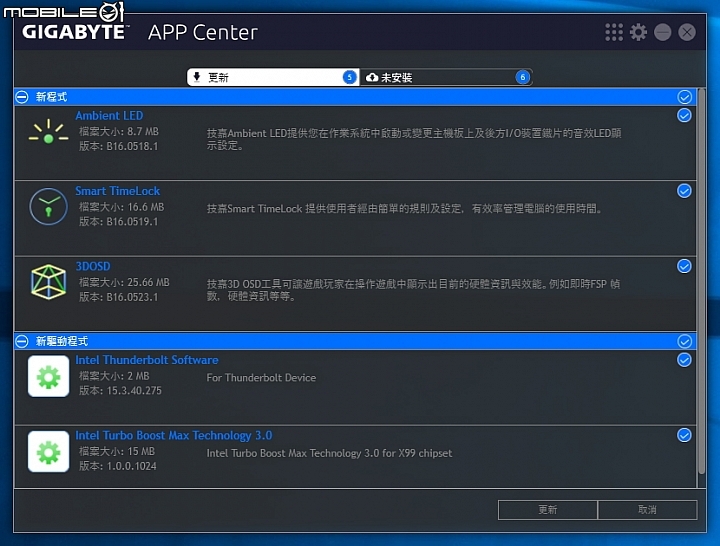The height and width of the screenshot is (546, 720).
Task: Click the text 版本: 1.0.0.1024
Action: [118, 466]
